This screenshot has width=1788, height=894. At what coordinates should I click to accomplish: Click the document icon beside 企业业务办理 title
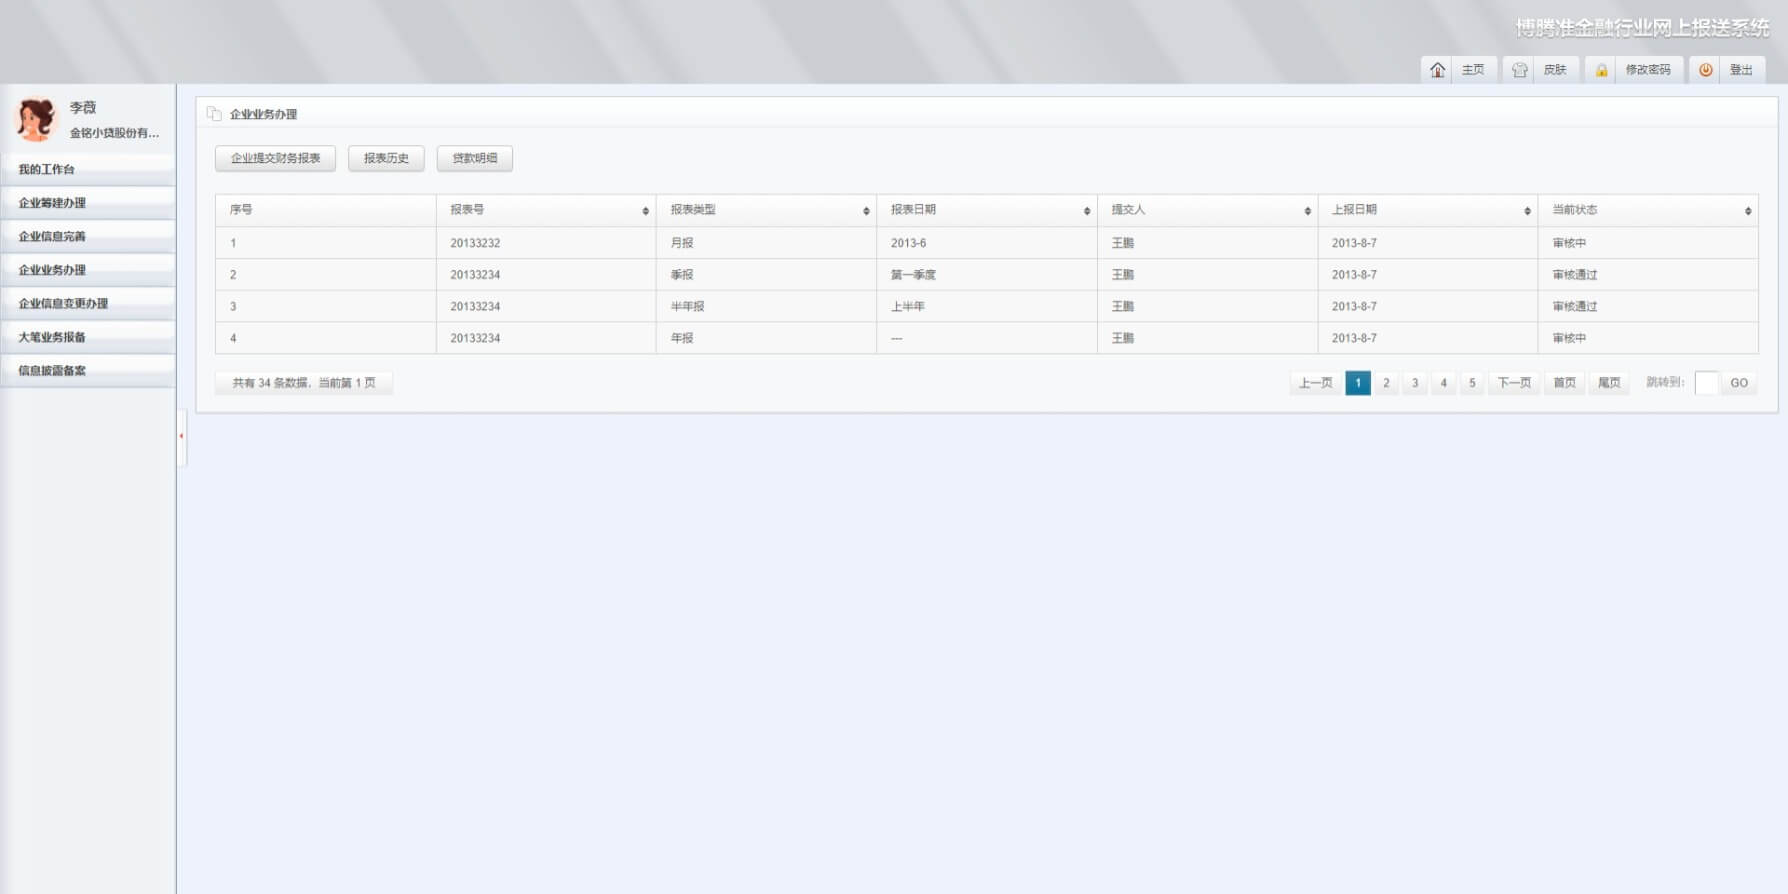[x=214, y=114]
